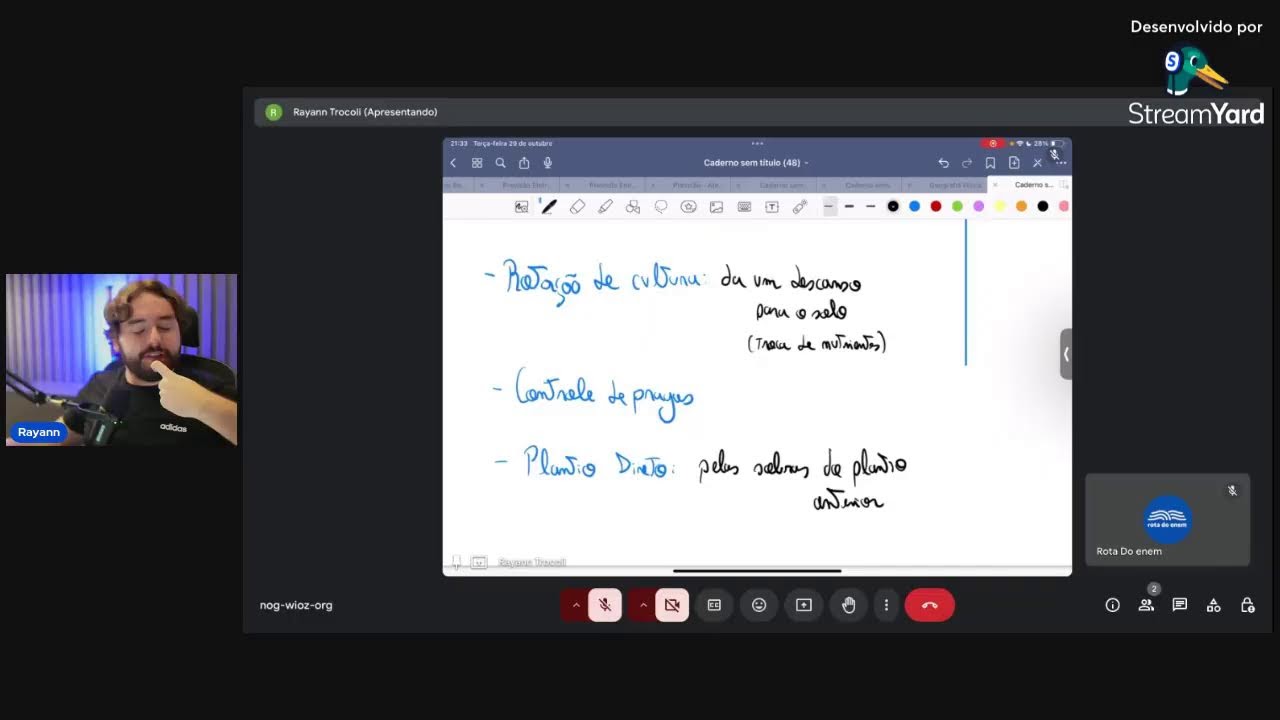Bookmark the current notebook page
The width and height of the screenshot is (1280, 720).
point(990,163)
